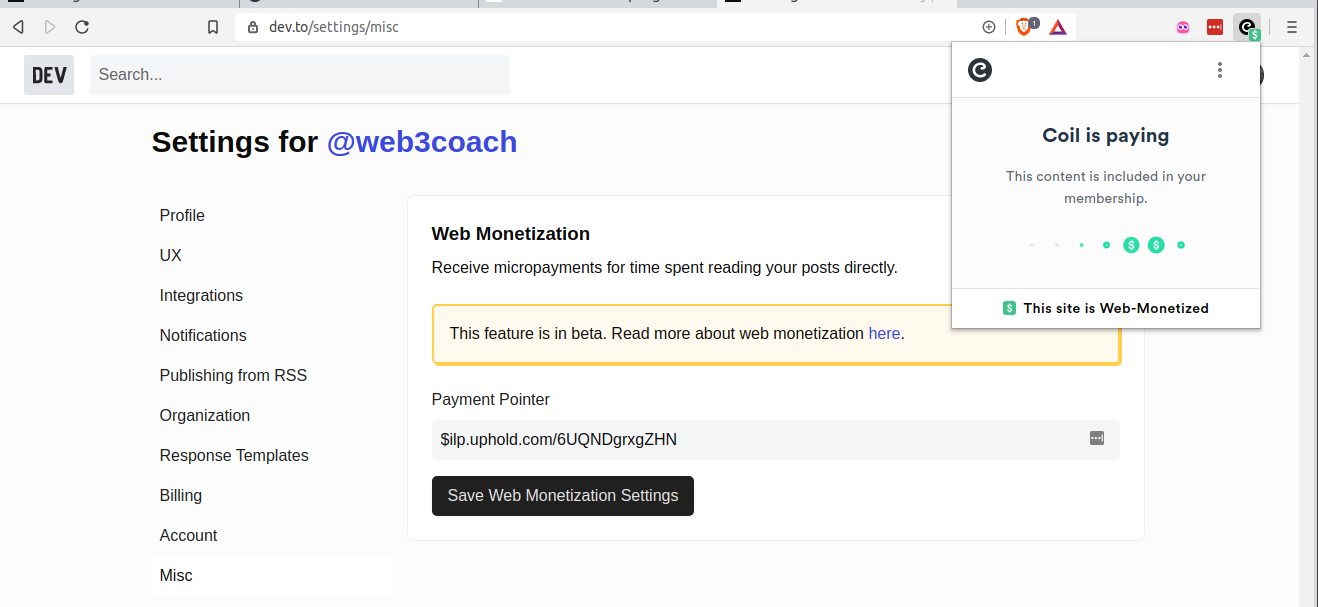The image size is (1318, 607).
Task: Follow the 'here' web monetization link
Action: tap(884, 333)
